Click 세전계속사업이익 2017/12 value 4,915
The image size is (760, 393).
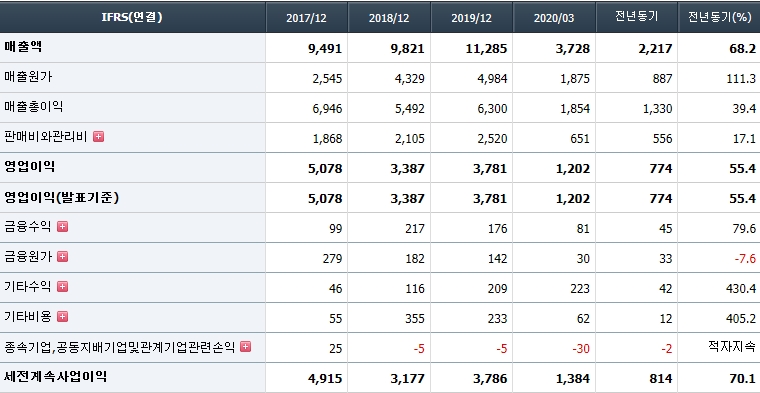[x=325, y=378]
